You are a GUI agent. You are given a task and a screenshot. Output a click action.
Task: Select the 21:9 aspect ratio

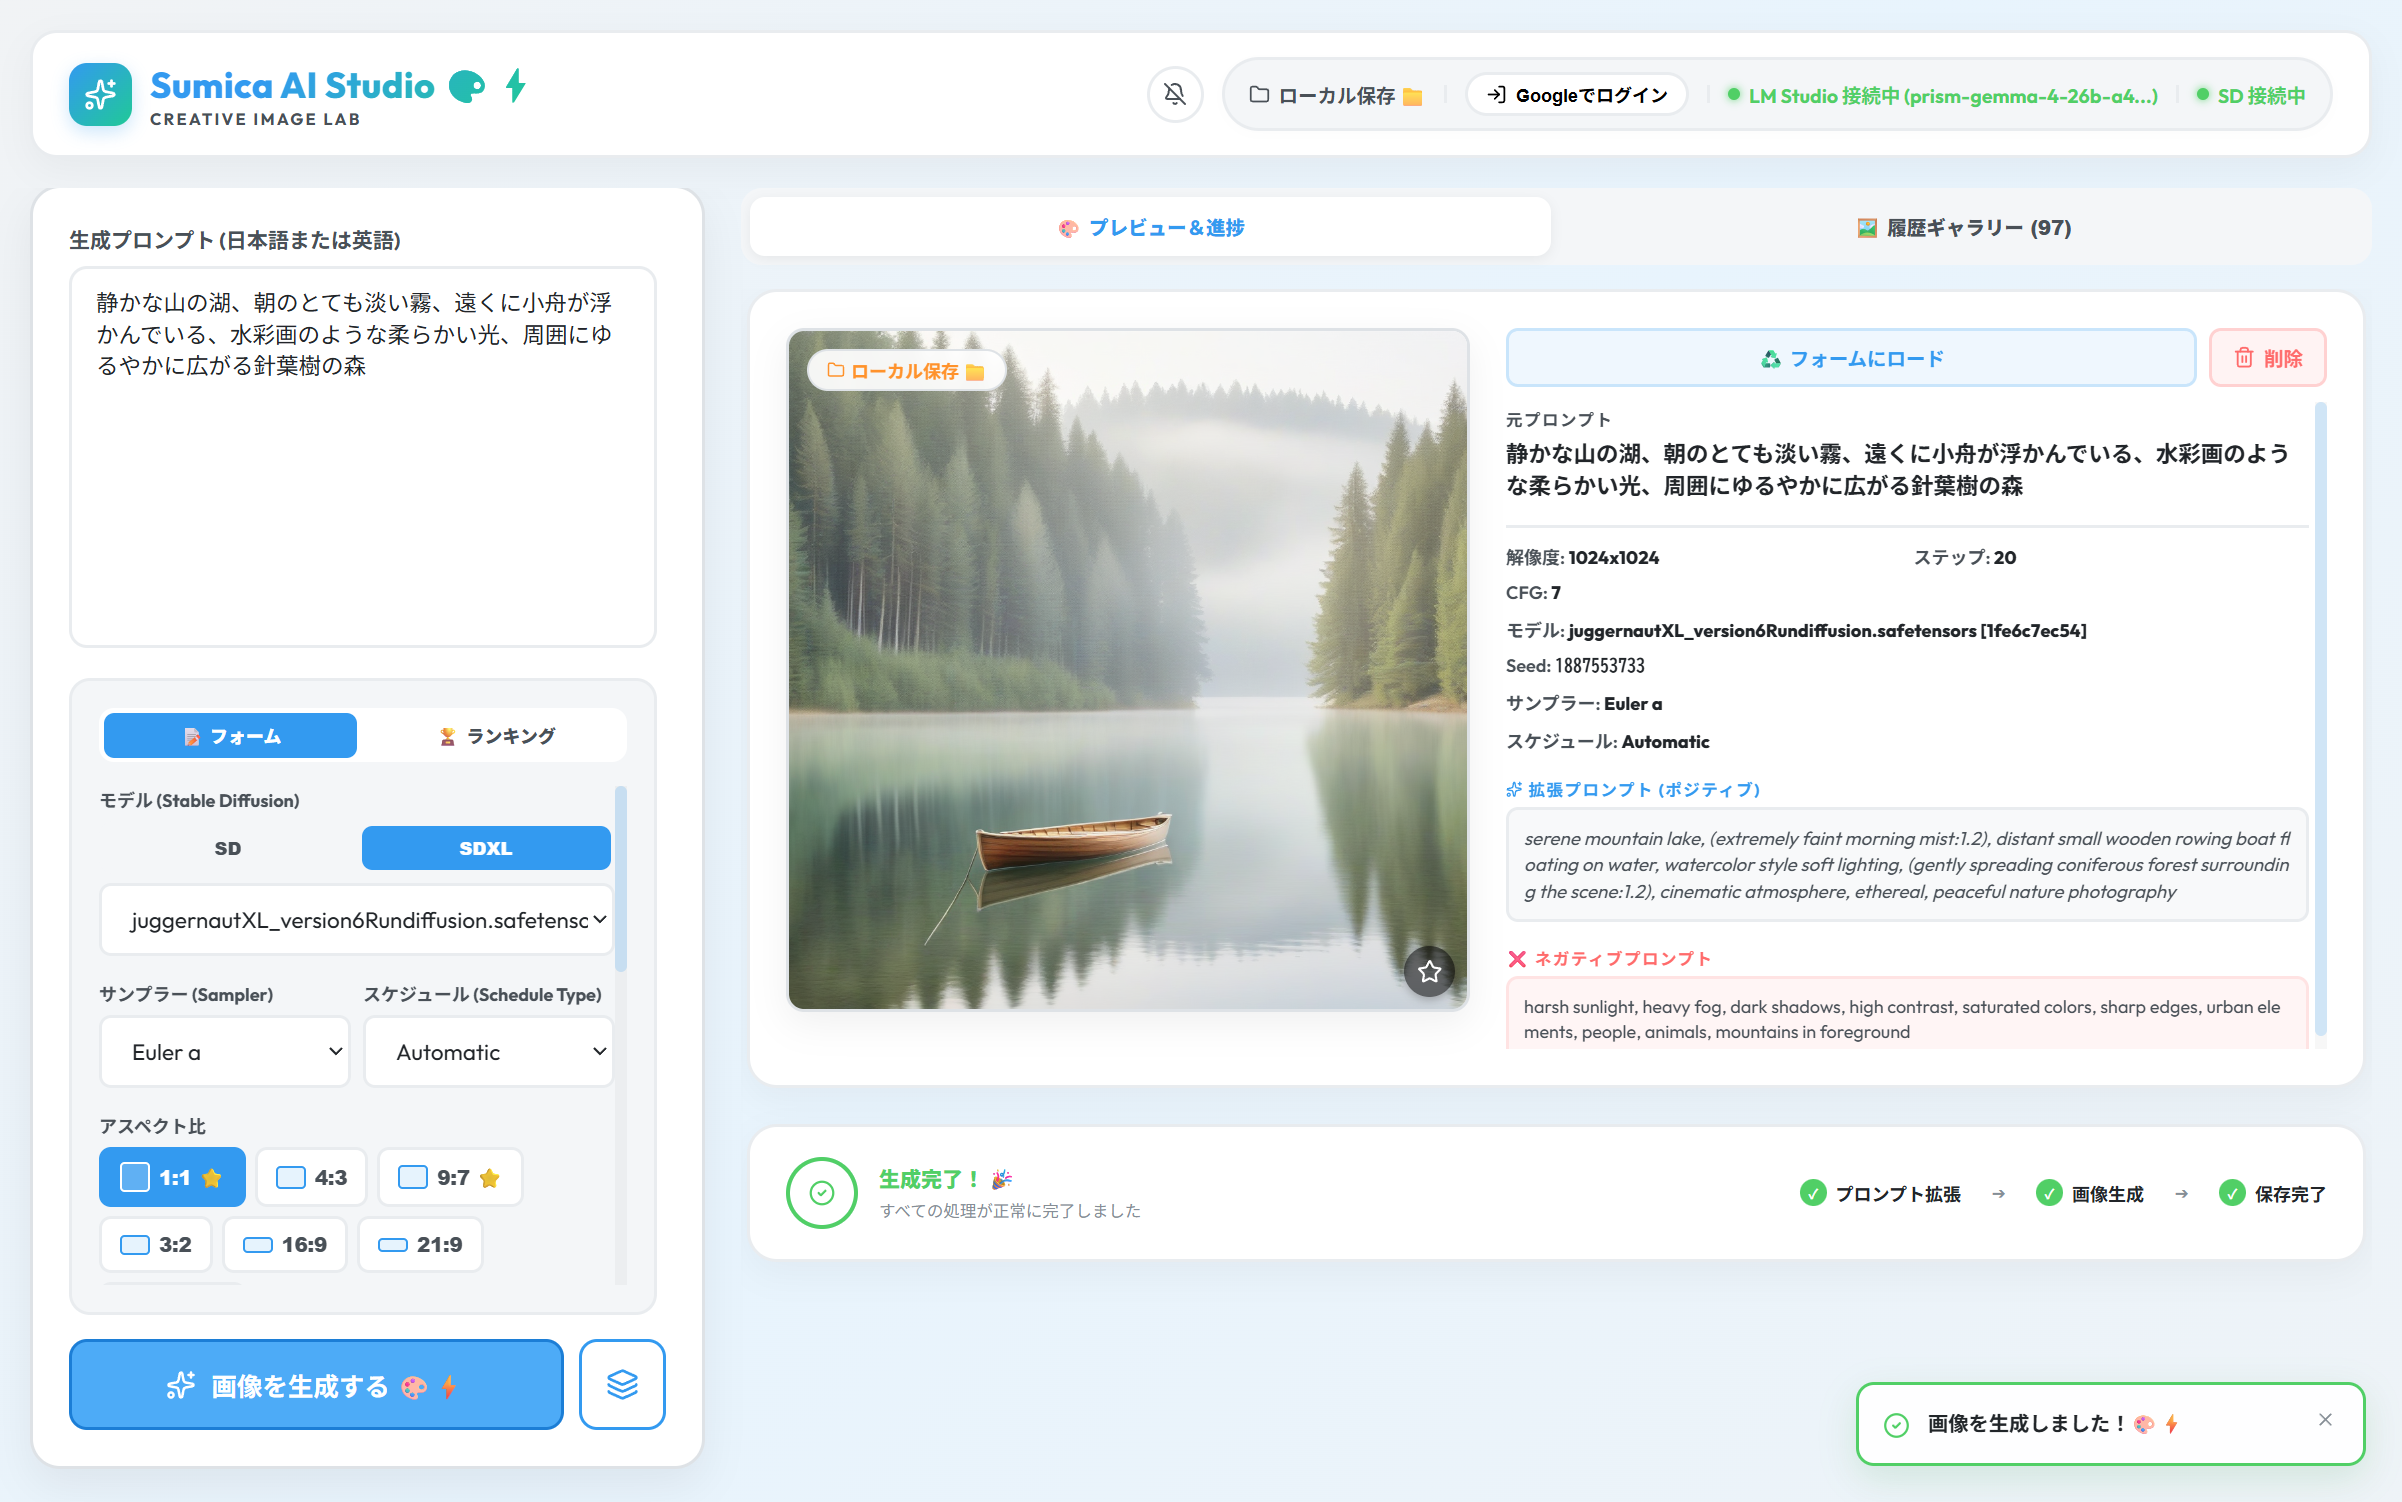point(420,1244)
